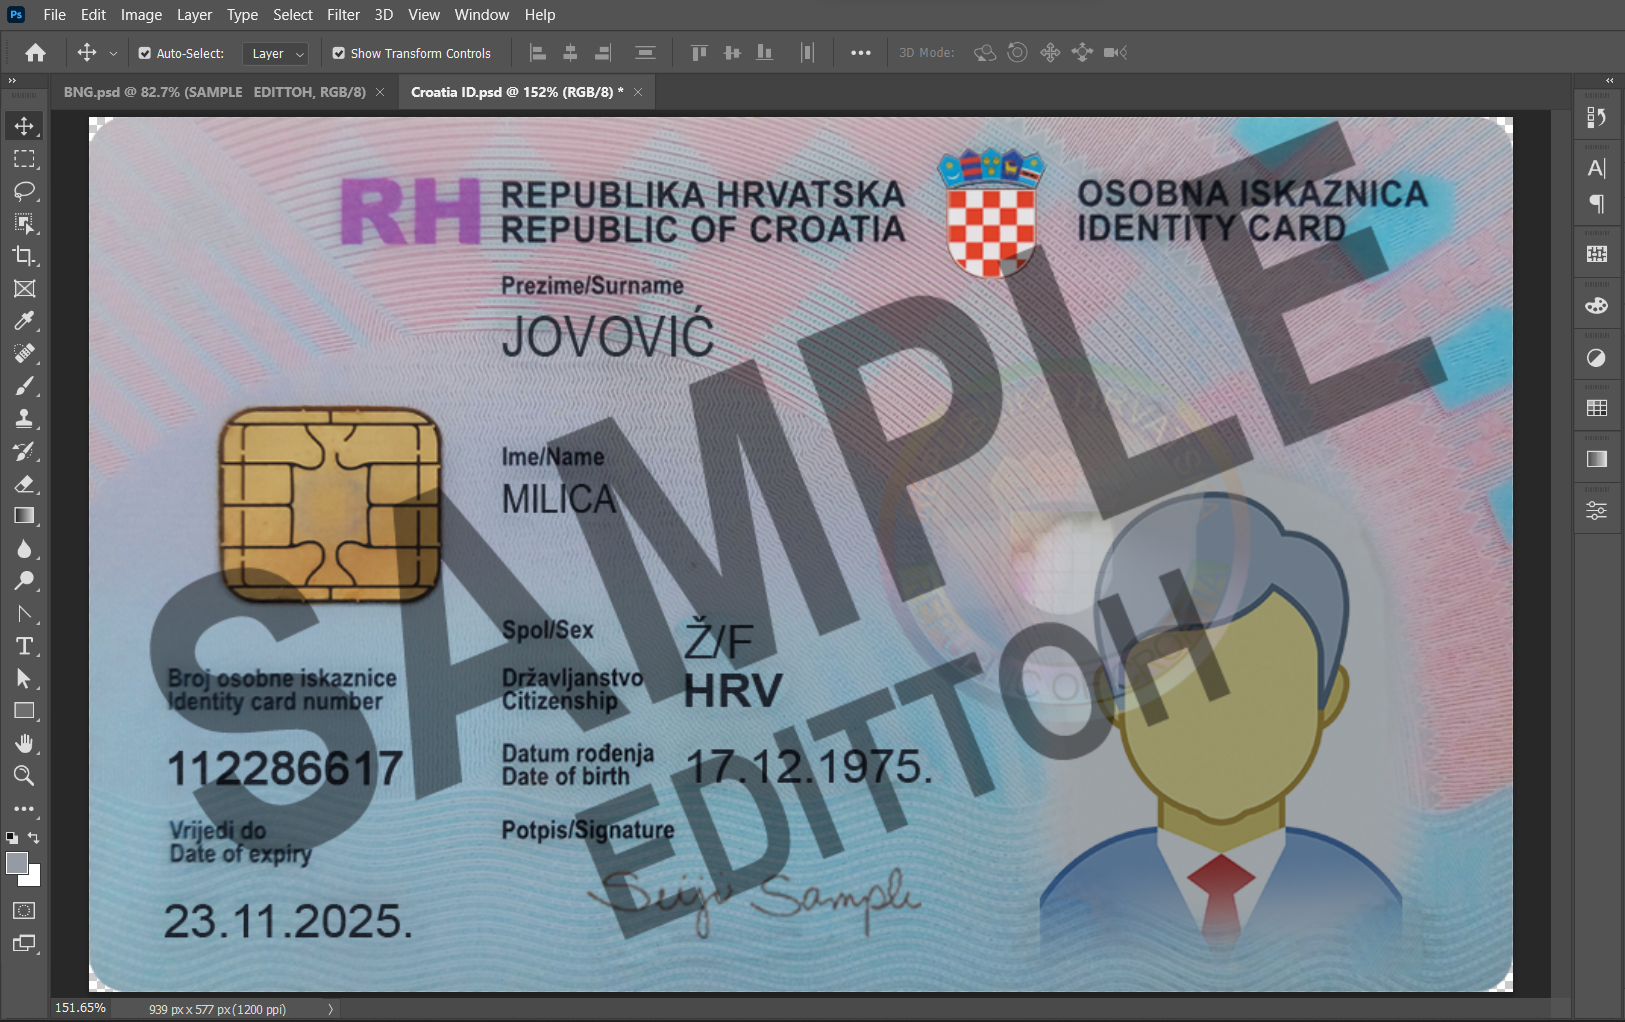Select the Eraser tool

point(24,484)
